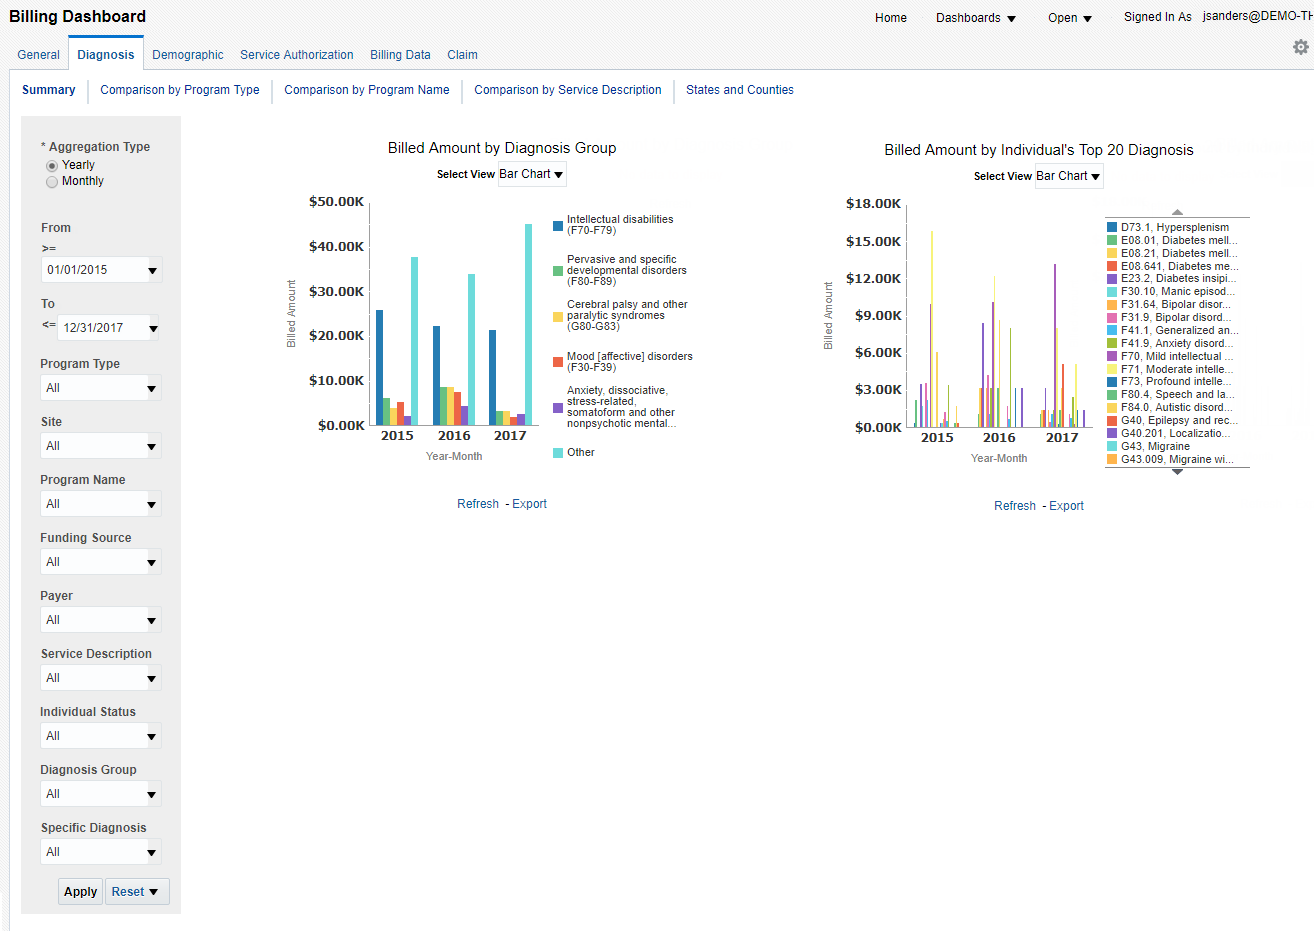Expand the Service Description dropdown
Screen dimensions: 1314x931
pyautogui.click(x=152, y=678)
